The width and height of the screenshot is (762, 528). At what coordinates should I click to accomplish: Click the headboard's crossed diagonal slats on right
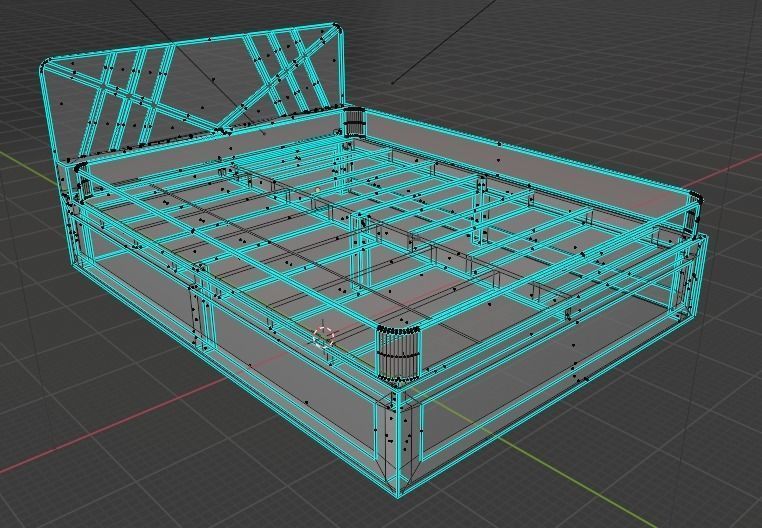pos(284,73)
